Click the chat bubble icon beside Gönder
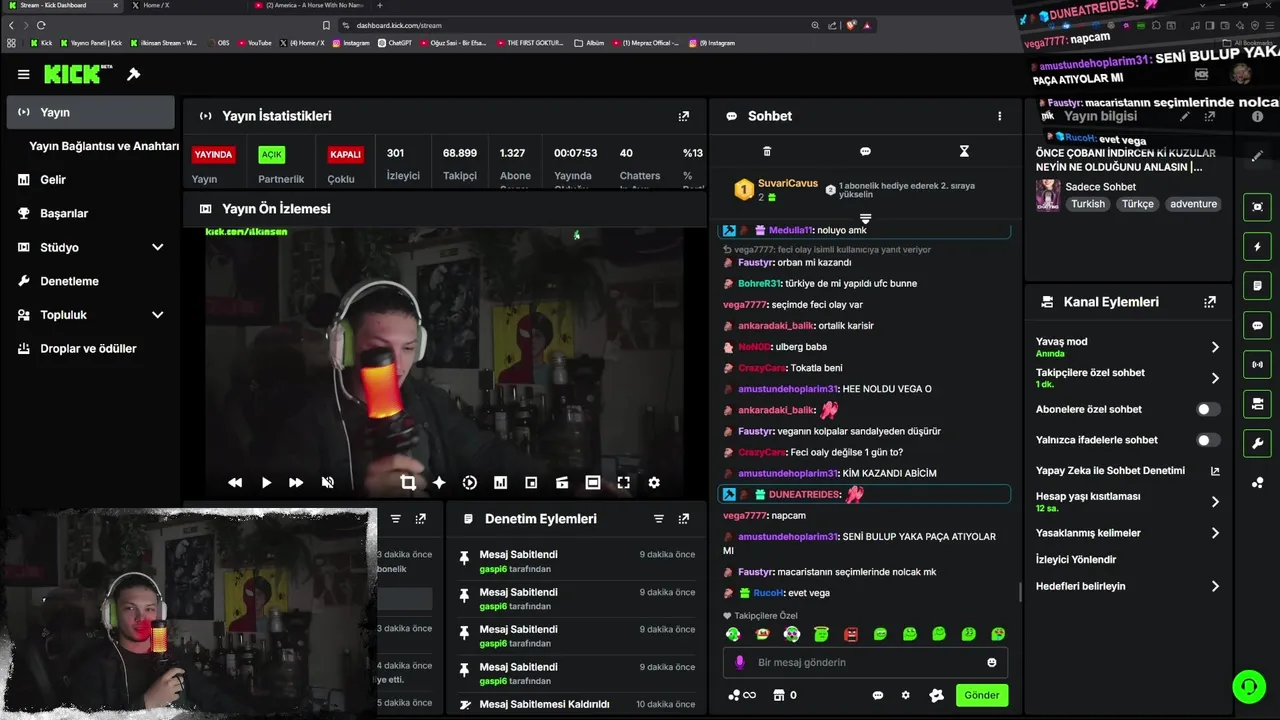This screenshot has width=1280, height=720. coord(878,695)
